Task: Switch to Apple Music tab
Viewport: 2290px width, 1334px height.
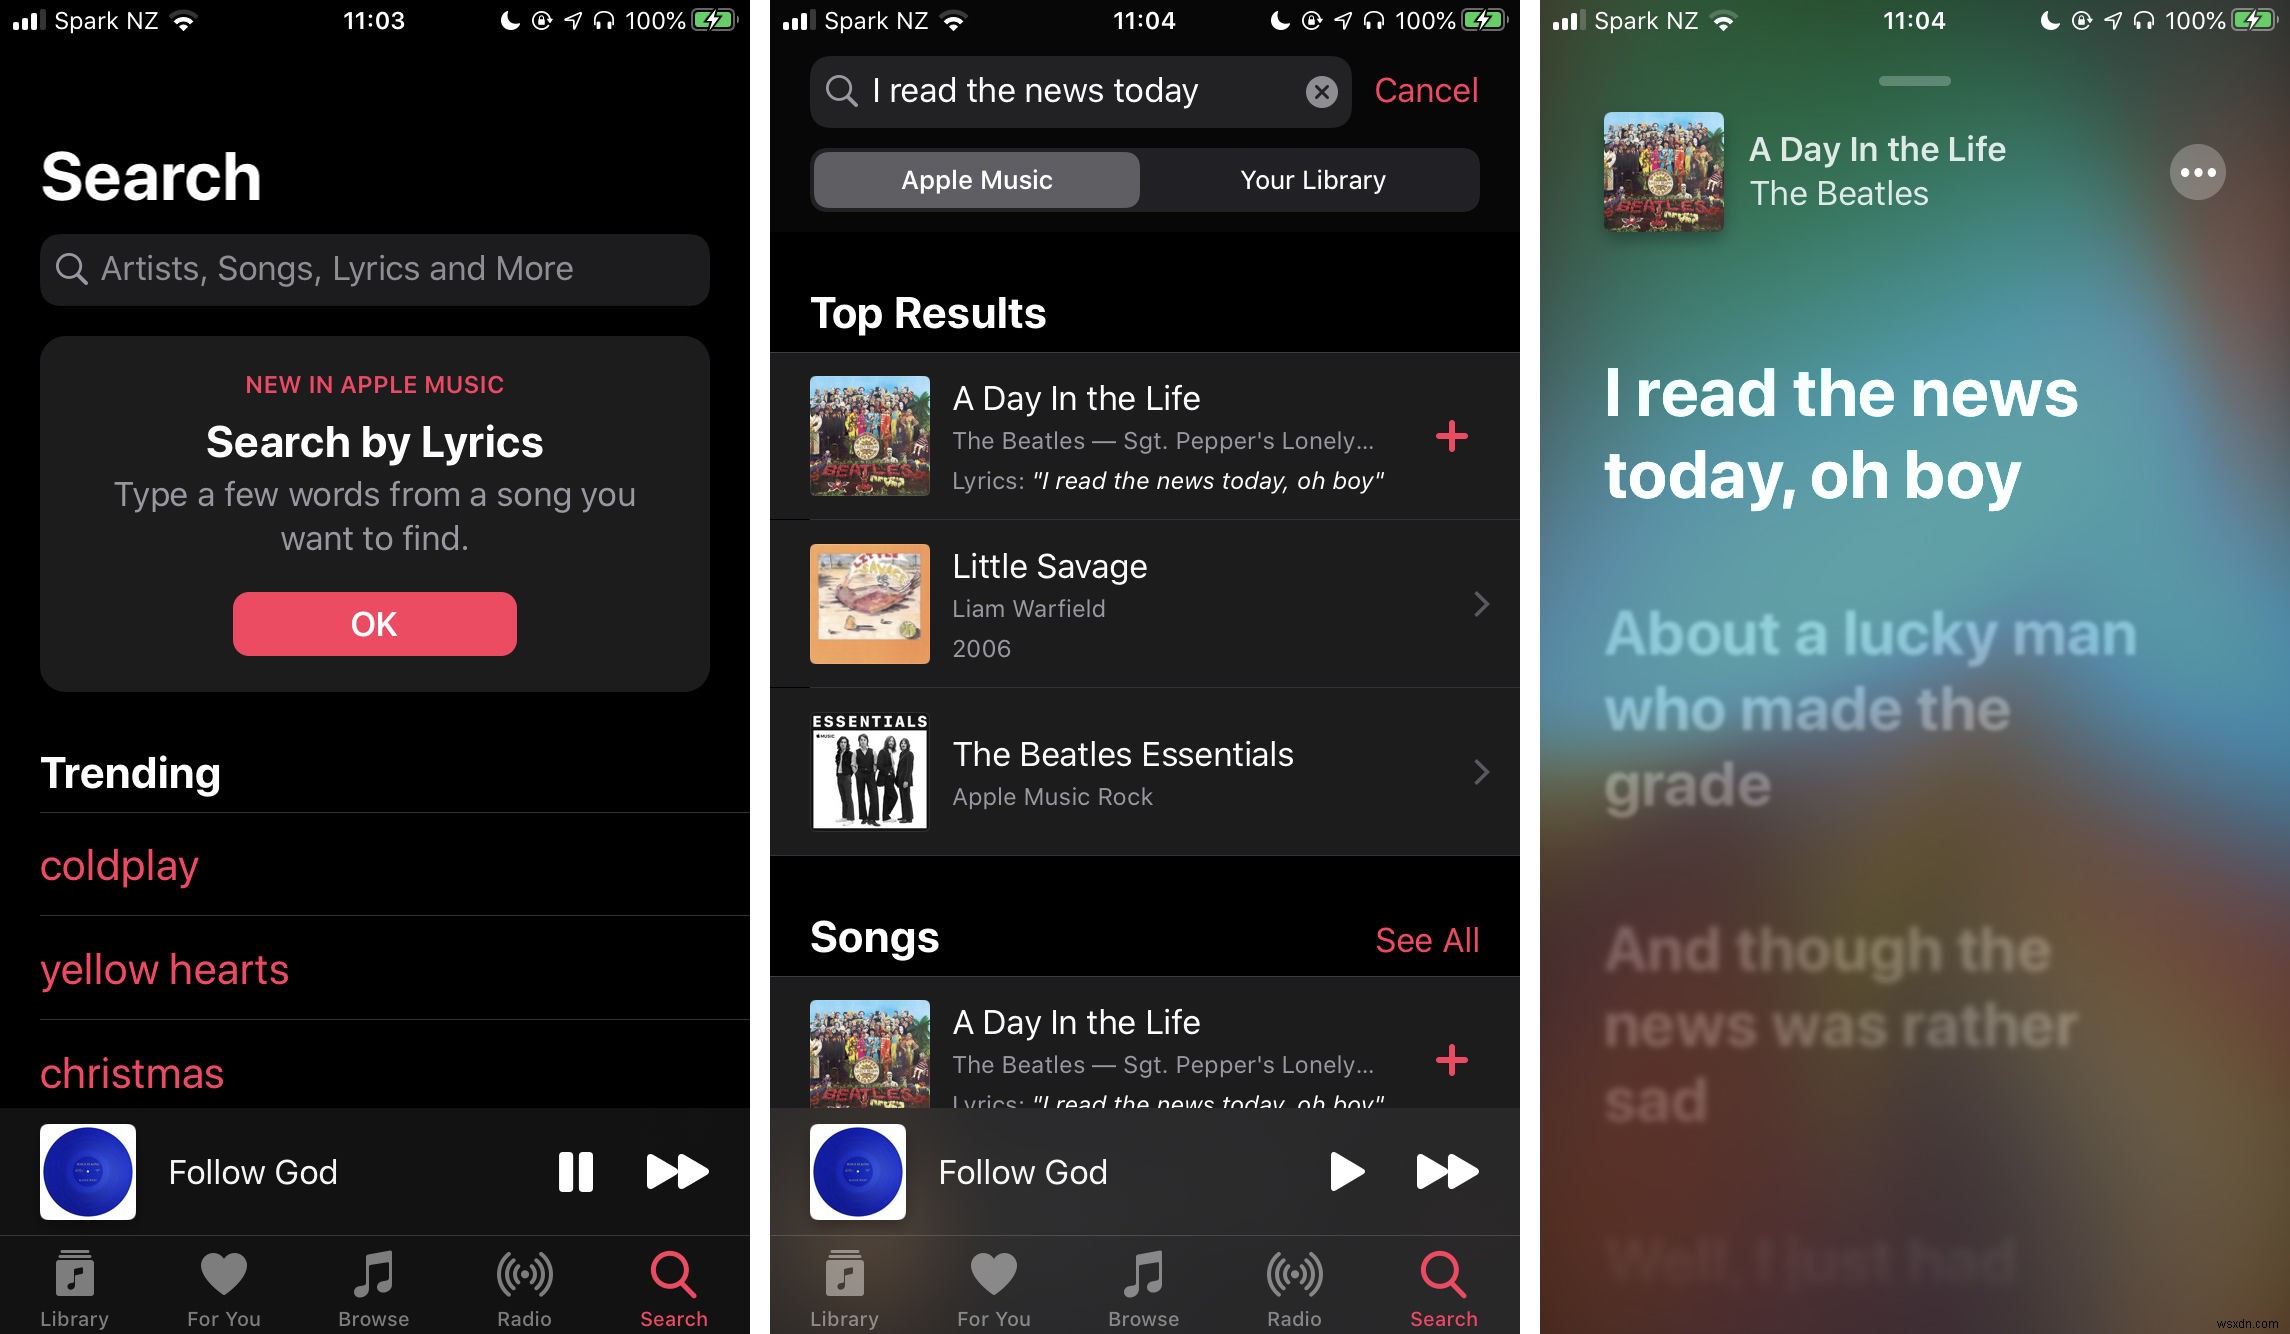Action: coord(977,178)
